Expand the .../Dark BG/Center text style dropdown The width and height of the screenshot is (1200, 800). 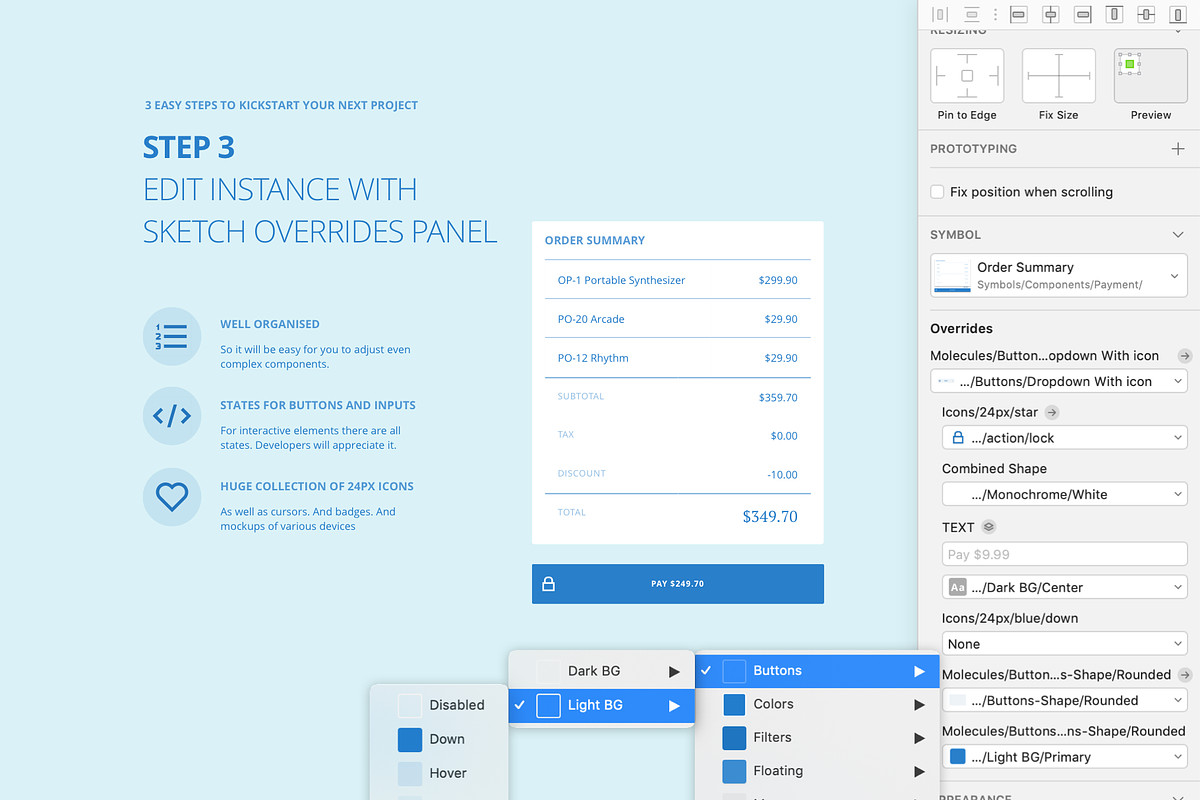pos(1064,588)
